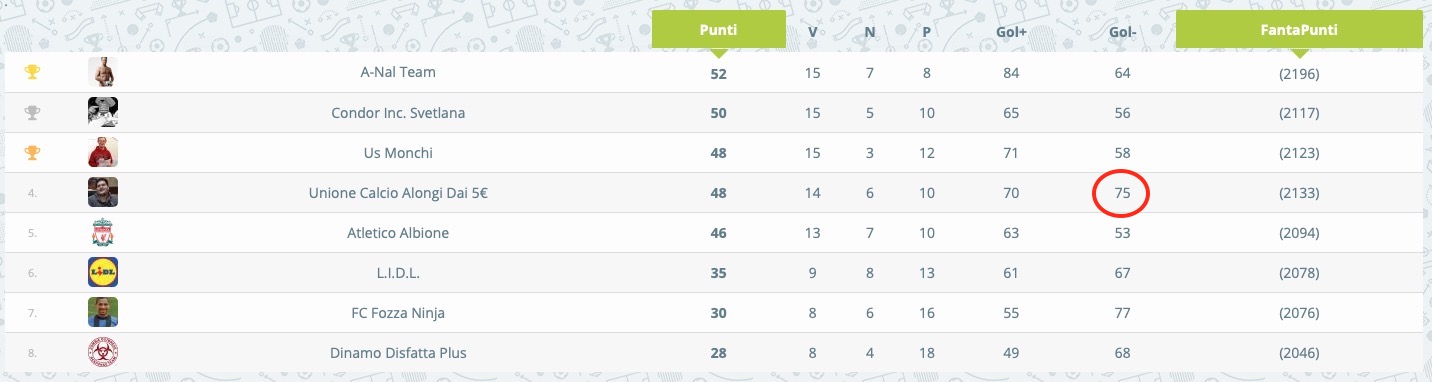The width and height of the screenshot is (1432, 382).
Task: Open the Atletico Albione team link
Action: (x=398, y=233)
